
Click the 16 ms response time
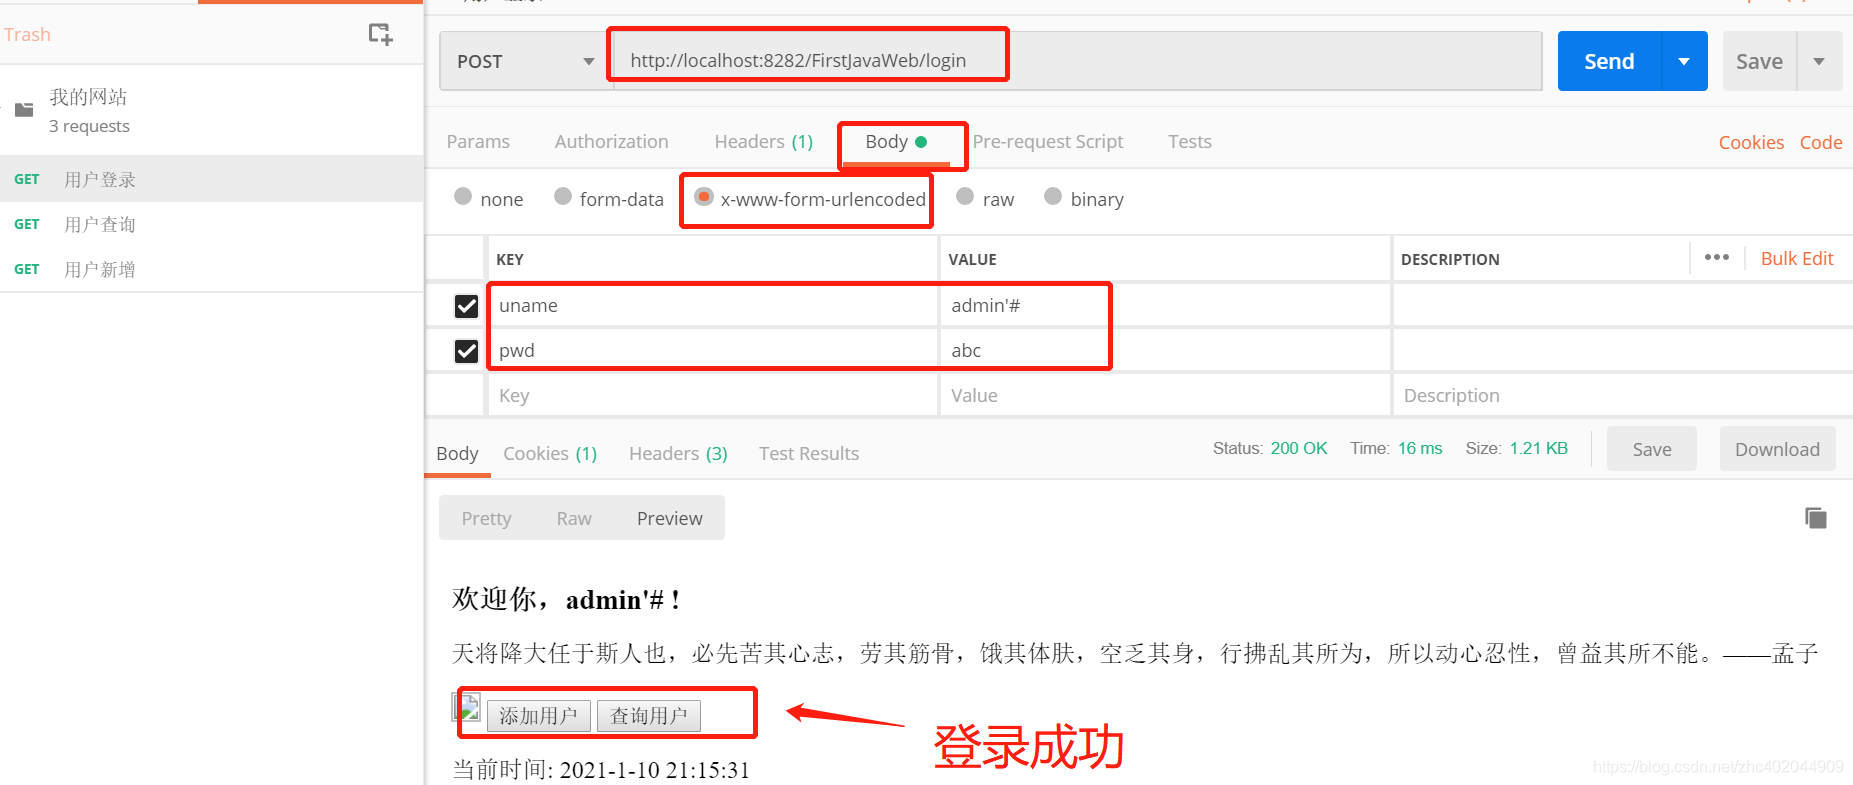click(x=1420, y=448)
